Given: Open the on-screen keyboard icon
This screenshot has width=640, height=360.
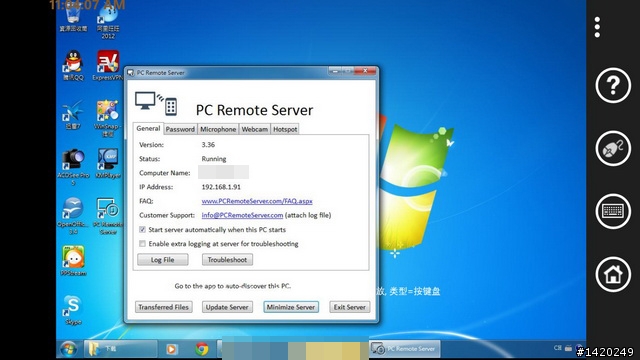Looking at the screenshot, I should tap(613, 211).
